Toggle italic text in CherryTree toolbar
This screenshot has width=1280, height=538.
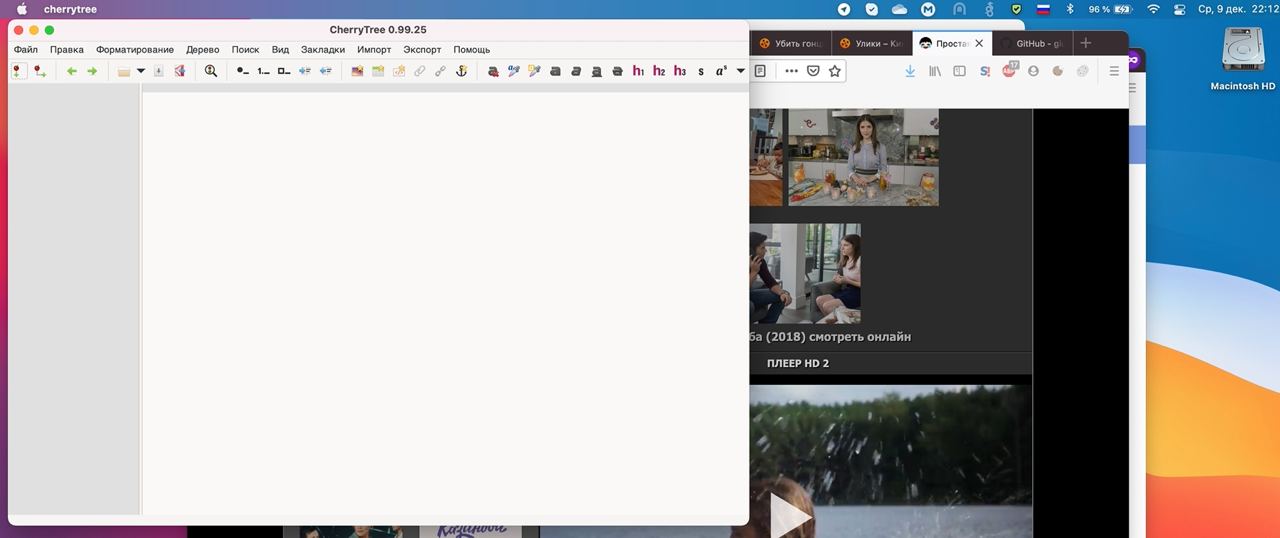click(x=576, y=71)
